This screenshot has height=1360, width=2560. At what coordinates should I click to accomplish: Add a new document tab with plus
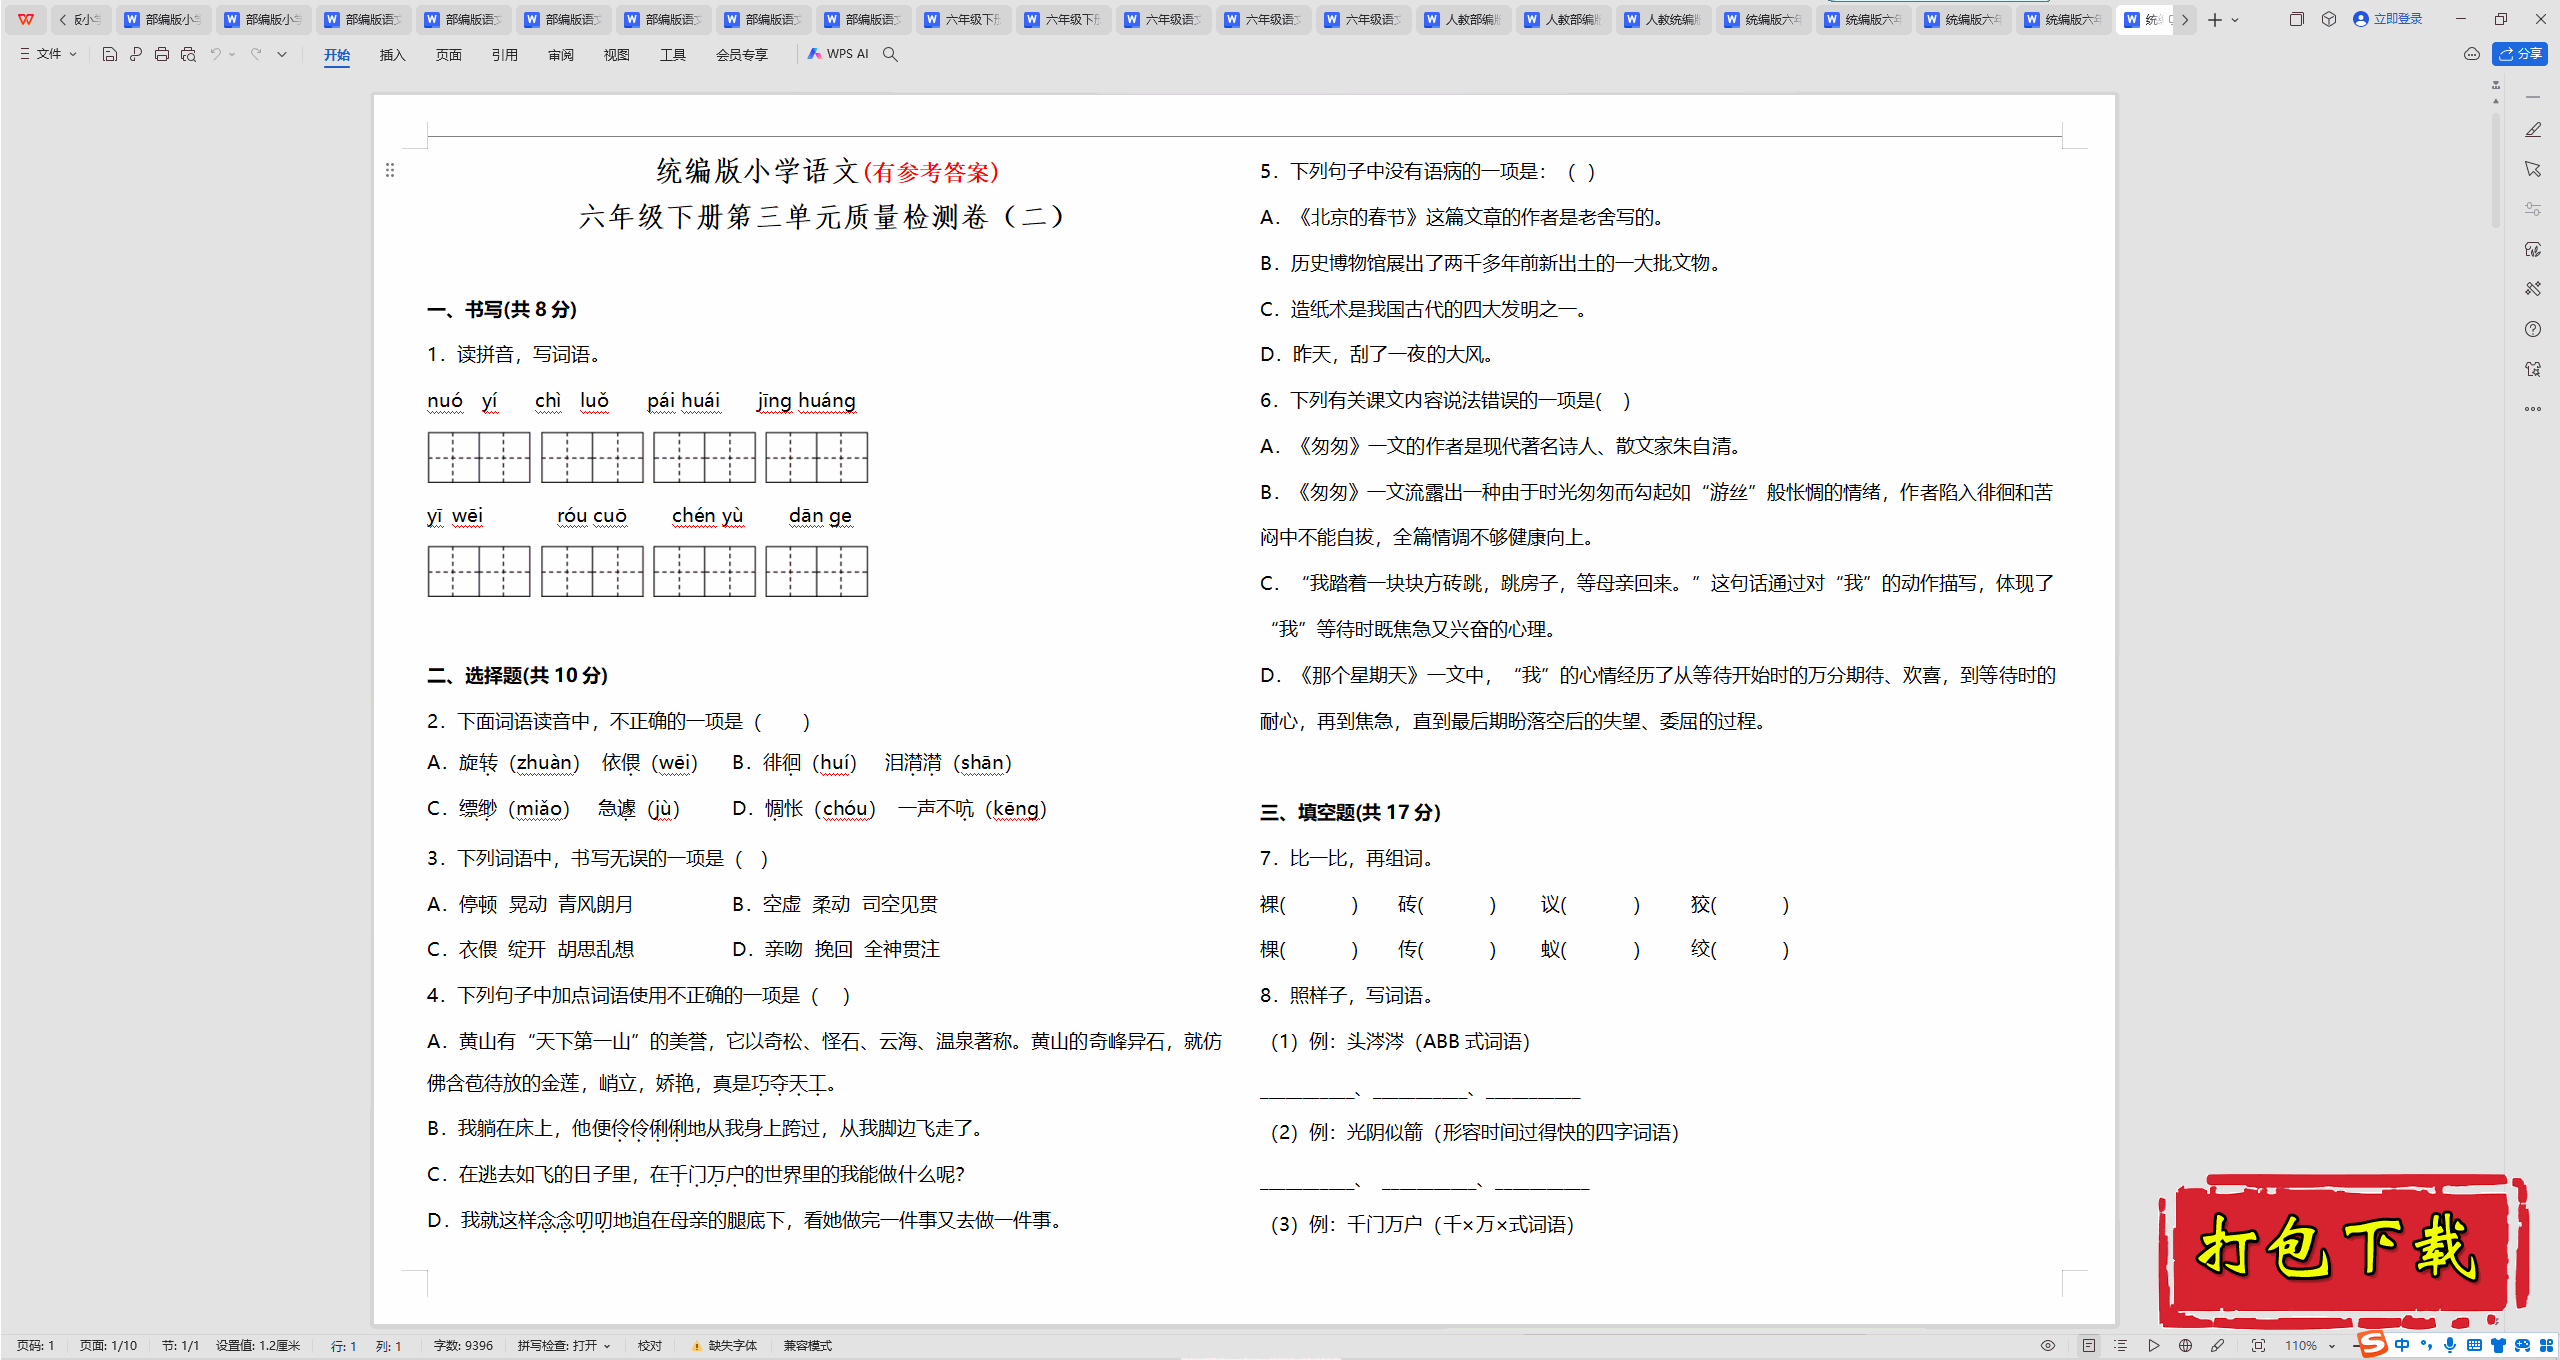tap(2215, 20)
